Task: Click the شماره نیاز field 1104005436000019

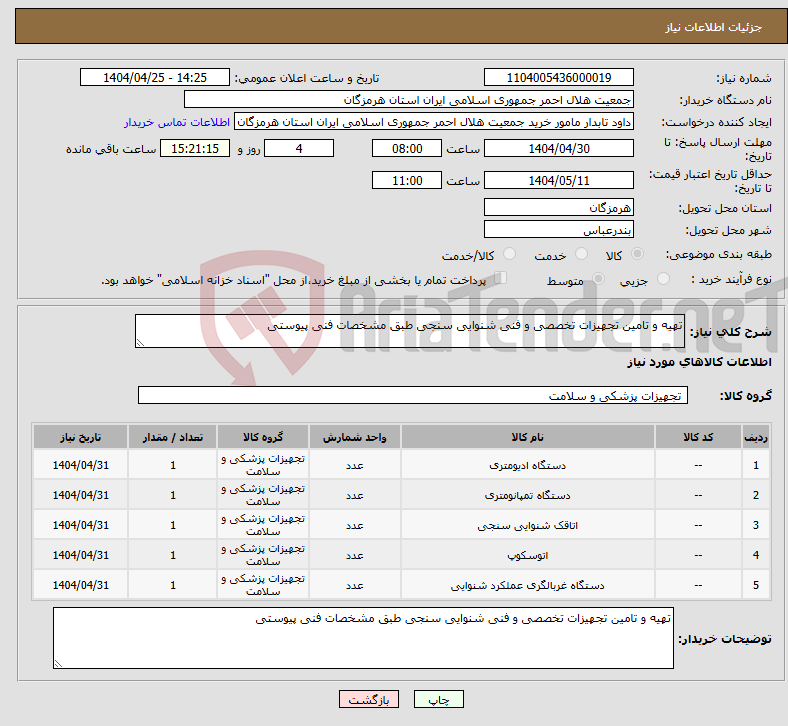Action: click(558, 77)
